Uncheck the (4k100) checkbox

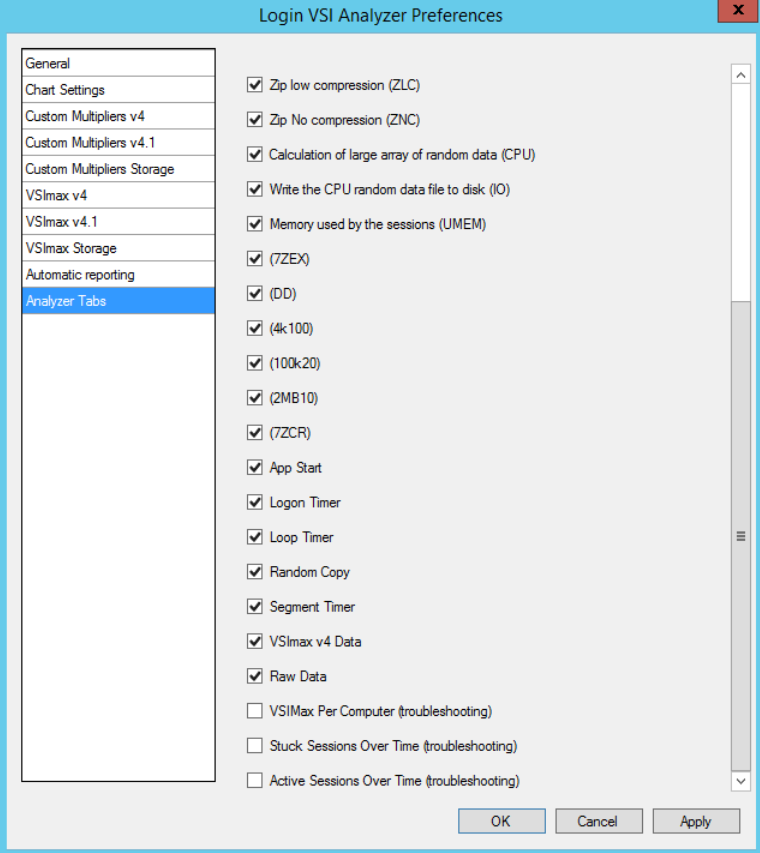255,329
